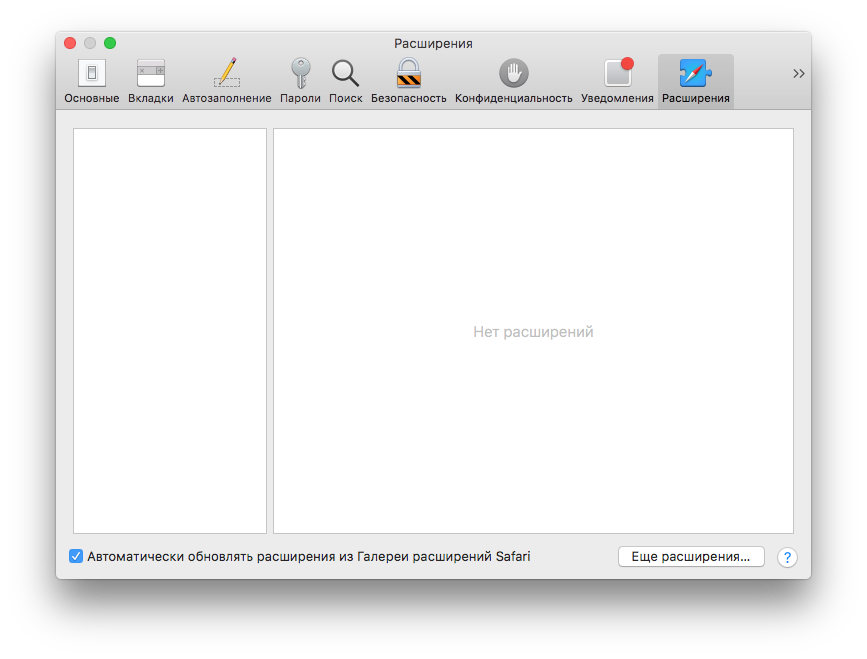867x659 pixels.
Task: Open help with the question mark button
Action: [787, 557]
